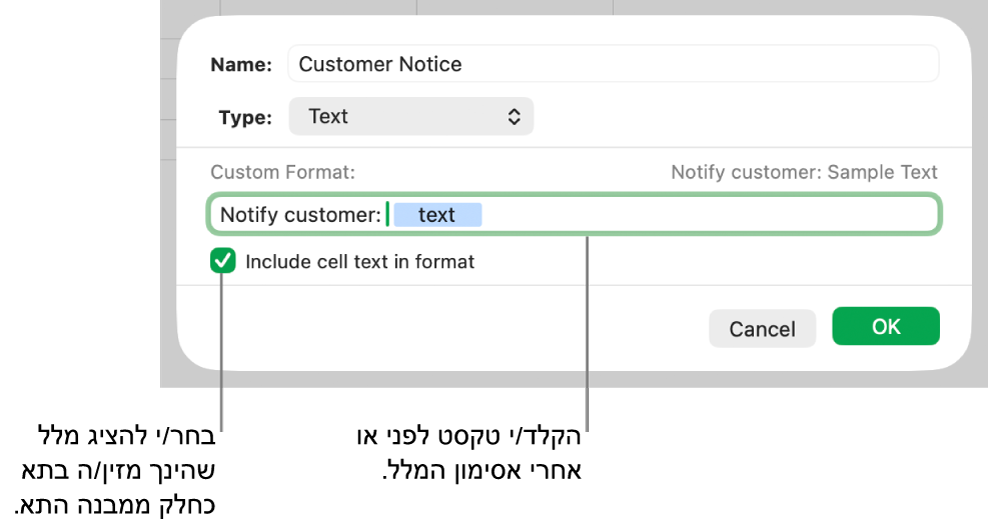Click the "Type:" label

click(x=245, y=117)
